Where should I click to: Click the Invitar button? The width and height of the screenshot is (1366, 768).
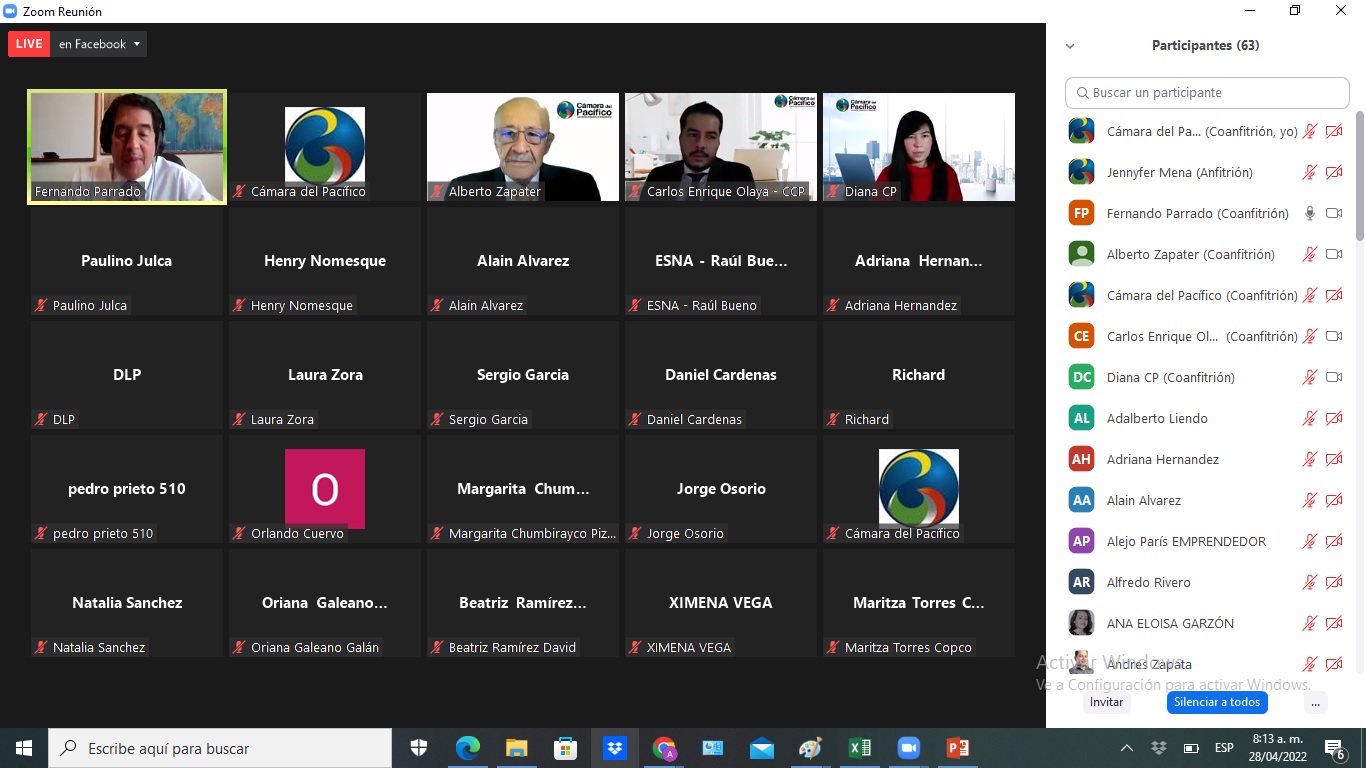(1106, 702)
